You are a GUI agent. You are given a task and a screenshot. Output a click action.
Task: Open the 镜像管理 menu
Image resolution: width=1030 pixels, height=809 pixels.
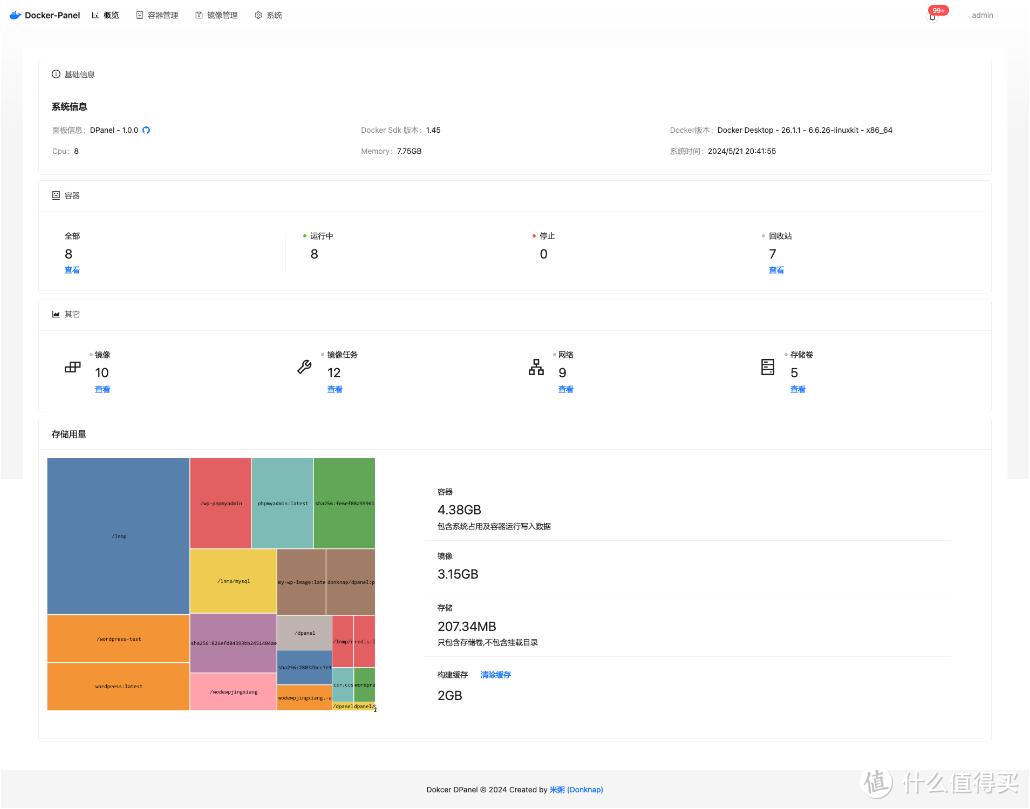coord(216,15)
